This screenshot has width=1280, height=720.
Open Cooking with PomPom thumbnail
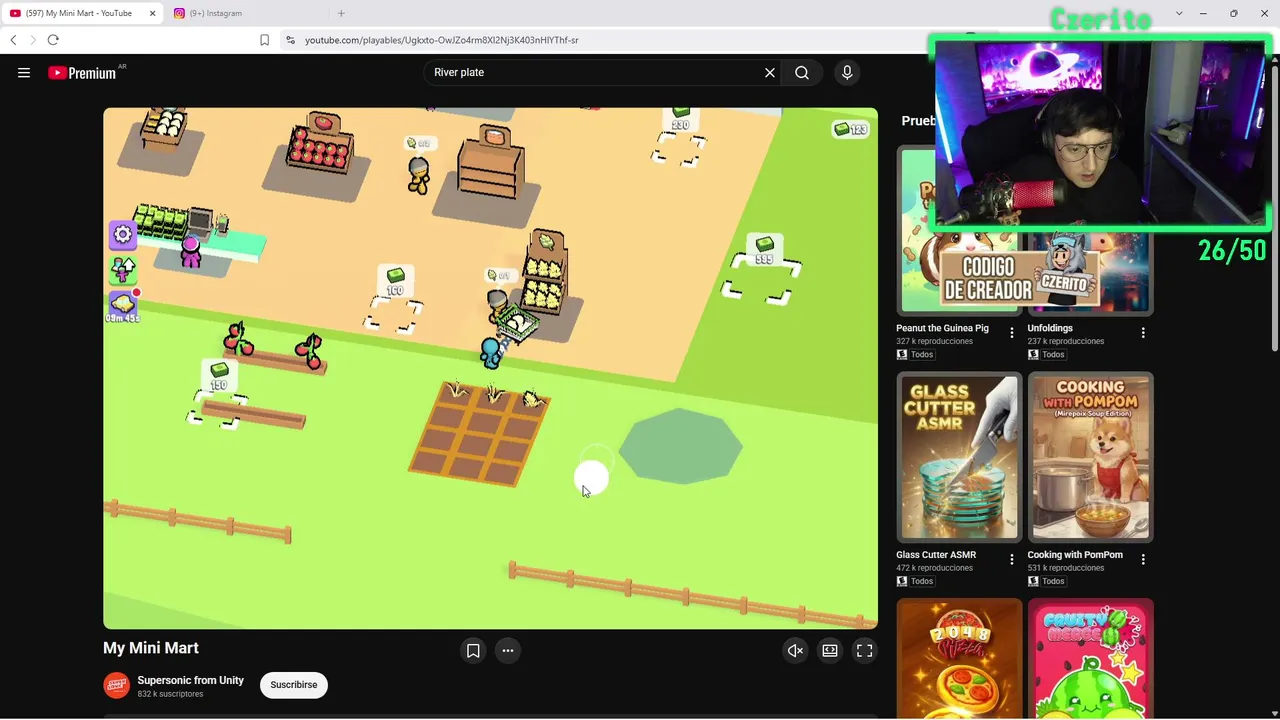[1090, 456]
